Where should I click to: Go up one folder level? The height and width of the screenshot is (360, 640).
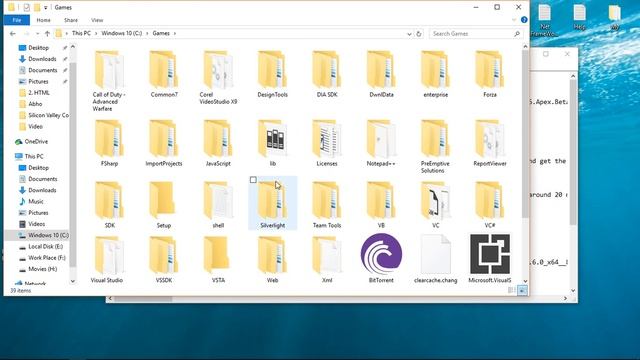[47, 33]
